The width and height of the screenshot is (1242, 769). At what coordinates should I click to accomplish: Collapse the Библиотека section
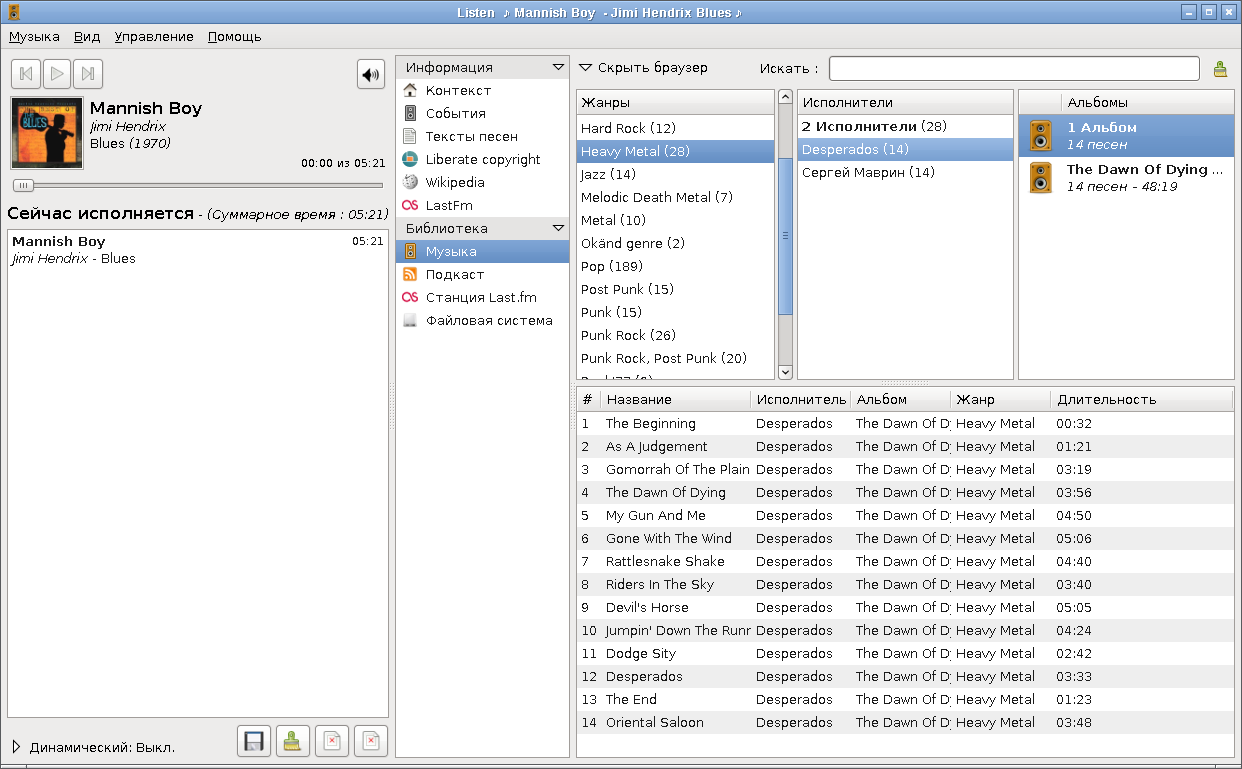pos(558,228)
